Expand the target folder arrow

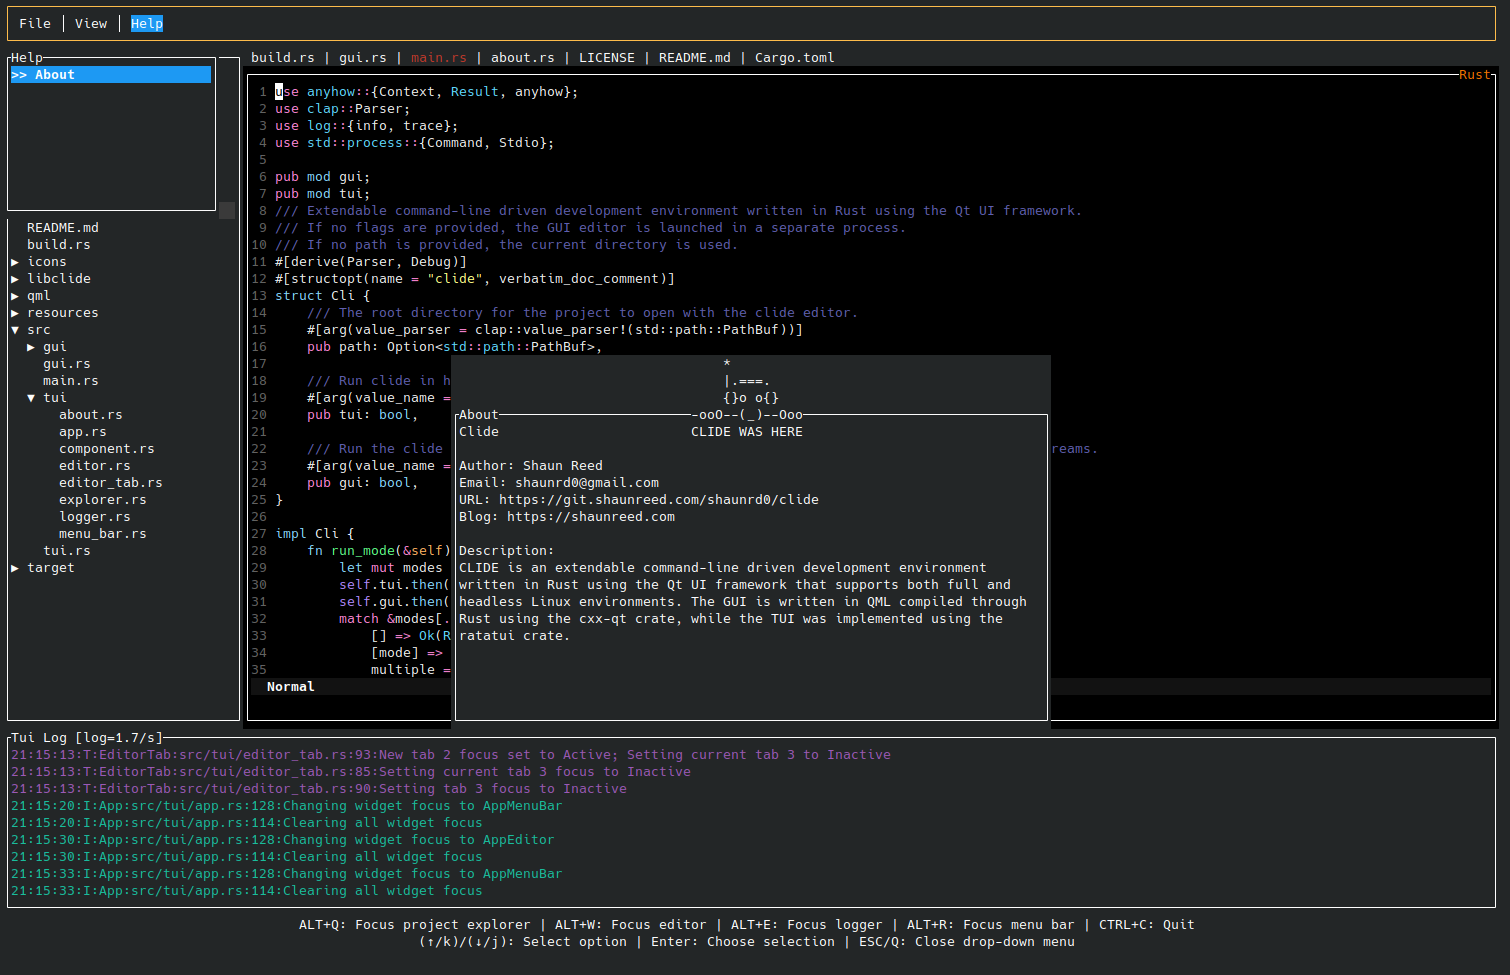point(15,568)
